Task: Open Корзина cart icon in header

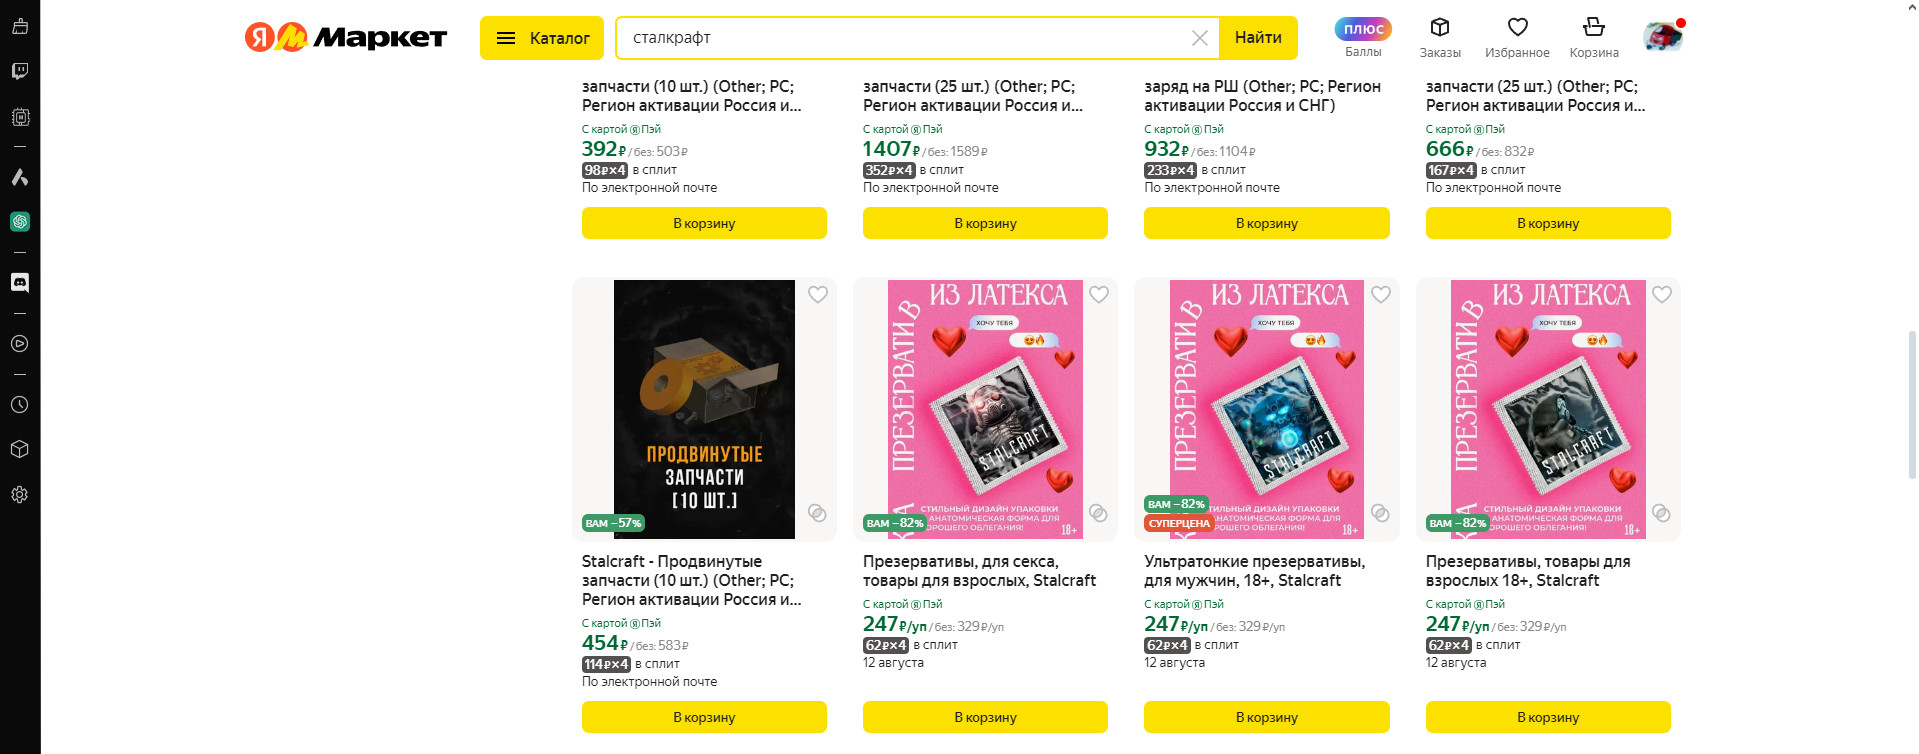Action: (x=1594, y=38)
